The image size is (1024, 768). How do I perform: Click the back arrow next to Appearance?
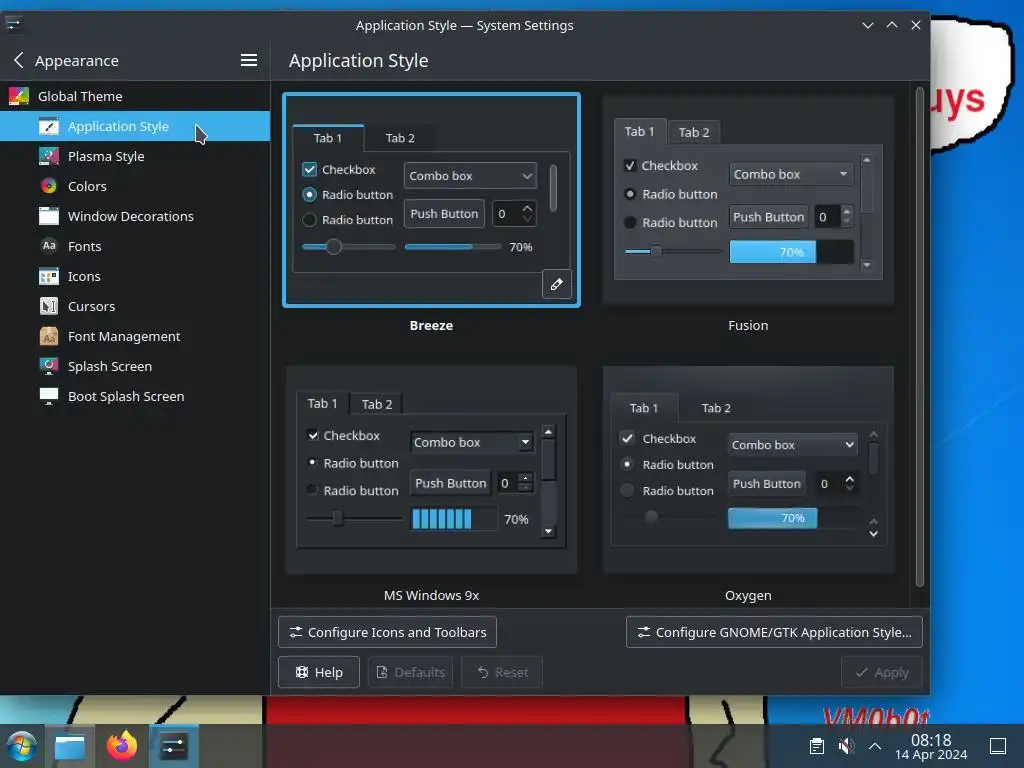(18, 60)
